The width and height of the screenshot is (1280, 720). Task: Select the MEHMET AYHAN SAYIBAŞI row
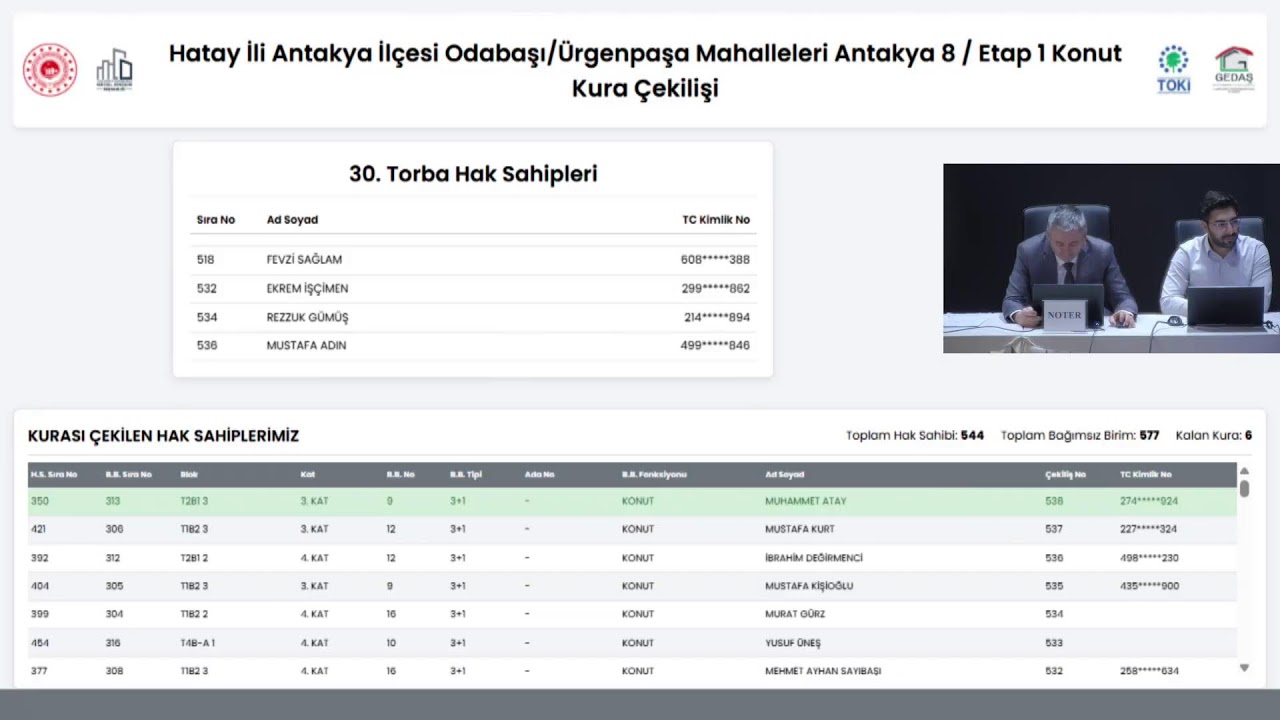click(632, 671)
